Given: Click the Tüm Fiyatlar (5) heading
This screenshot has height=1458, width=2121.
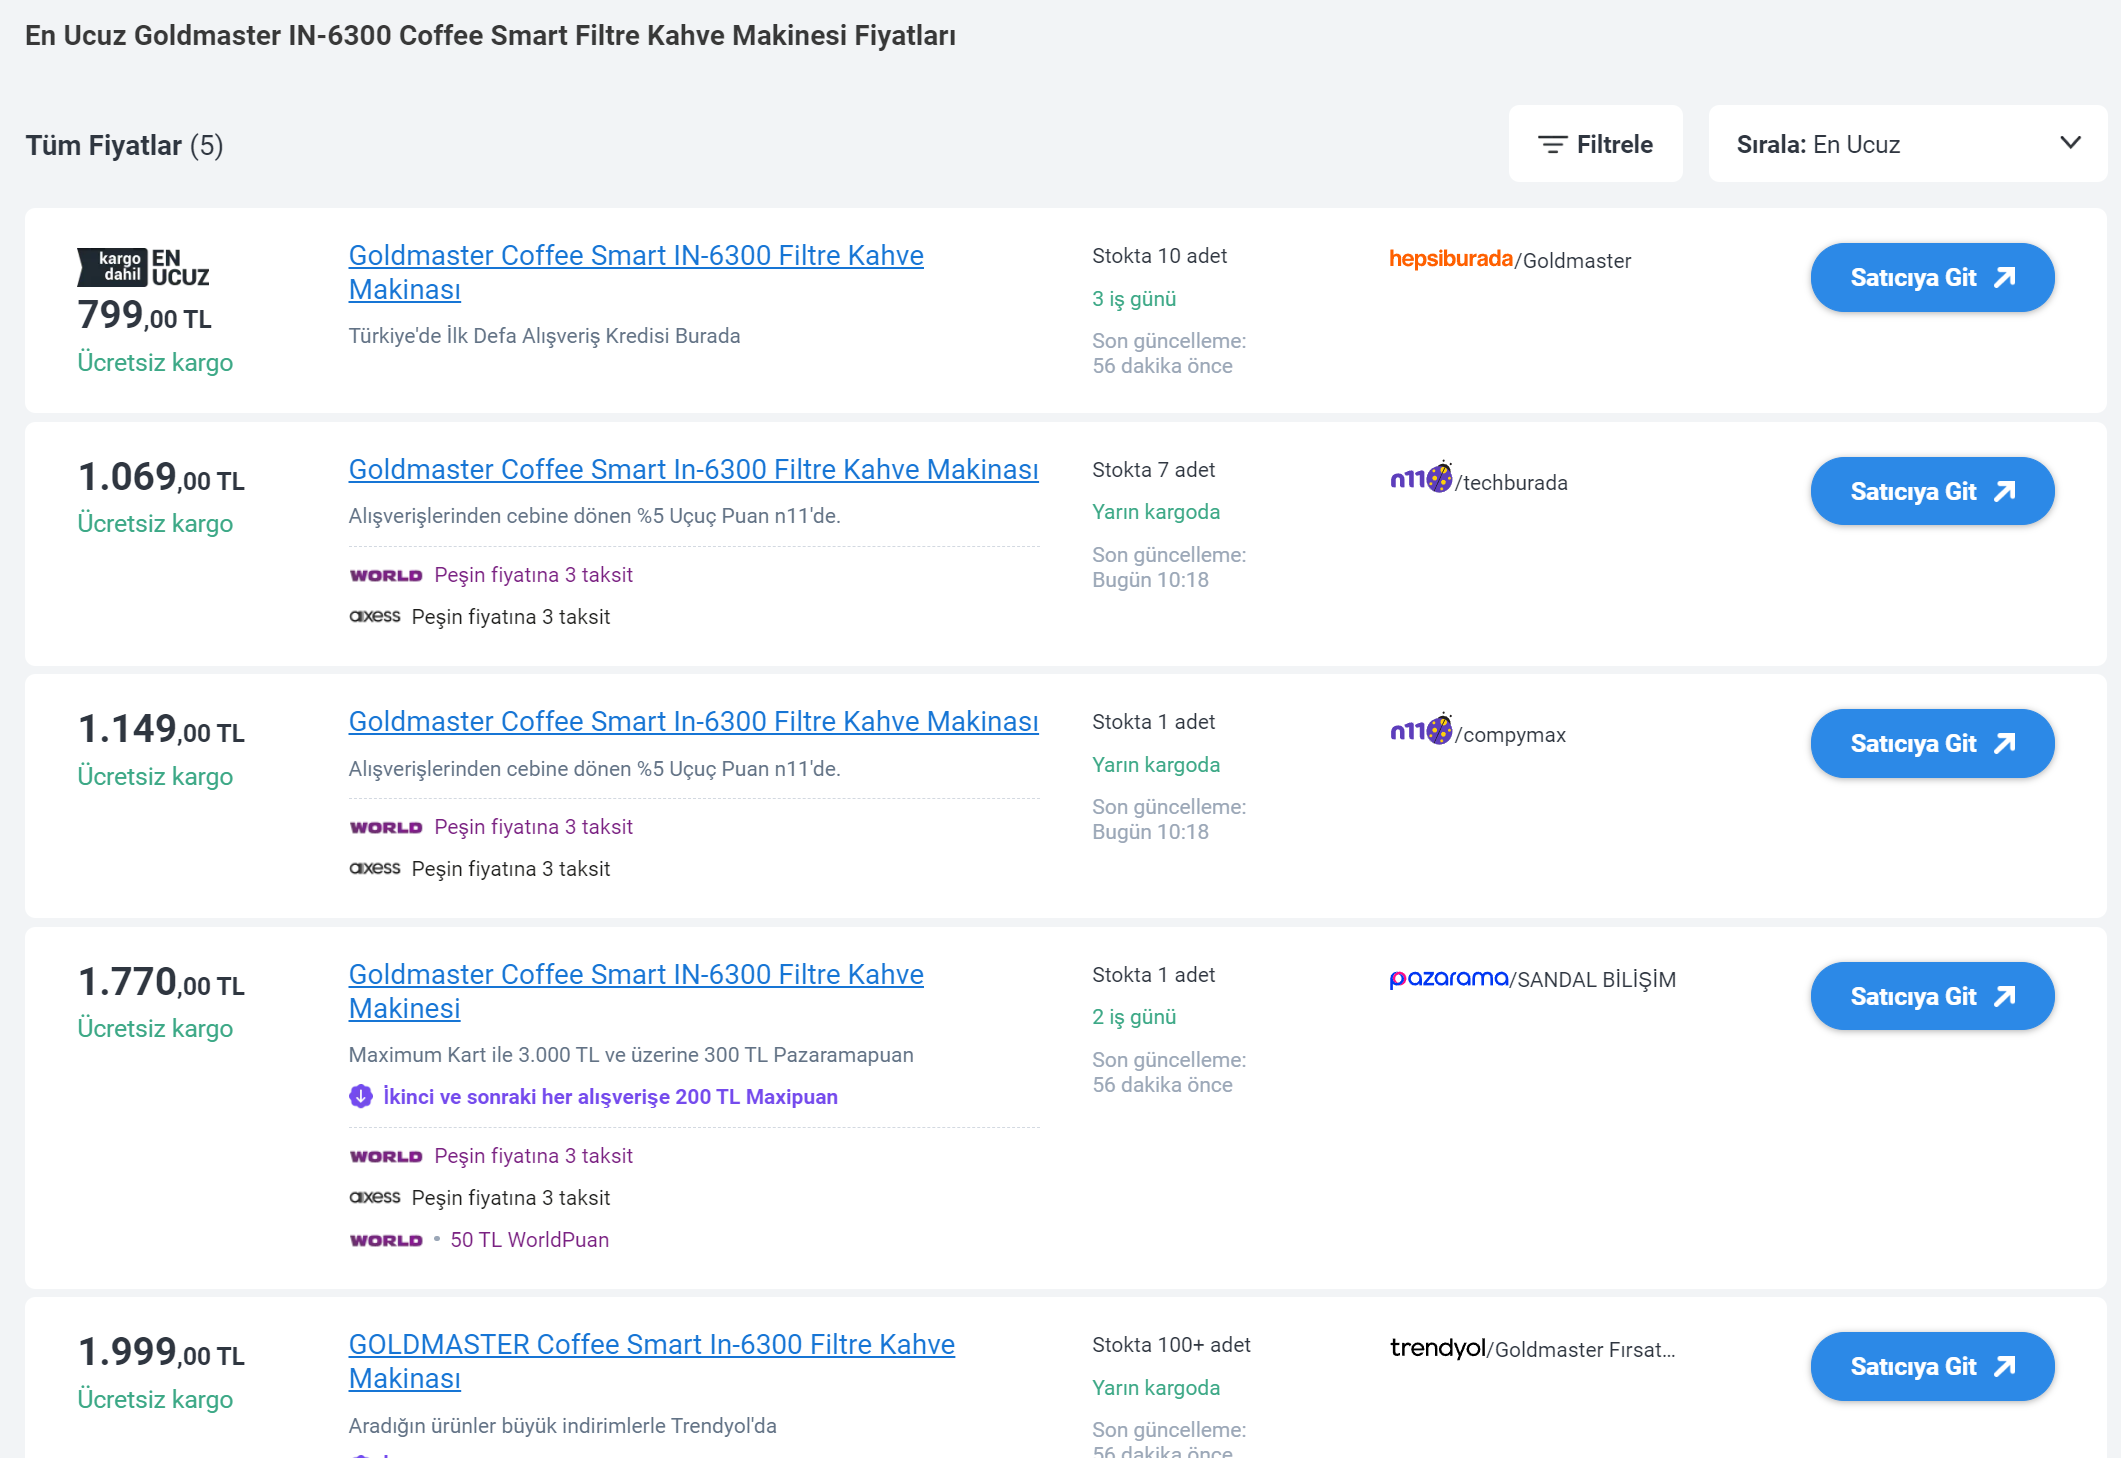Looking at the screenshot, I should click(124, 145).
